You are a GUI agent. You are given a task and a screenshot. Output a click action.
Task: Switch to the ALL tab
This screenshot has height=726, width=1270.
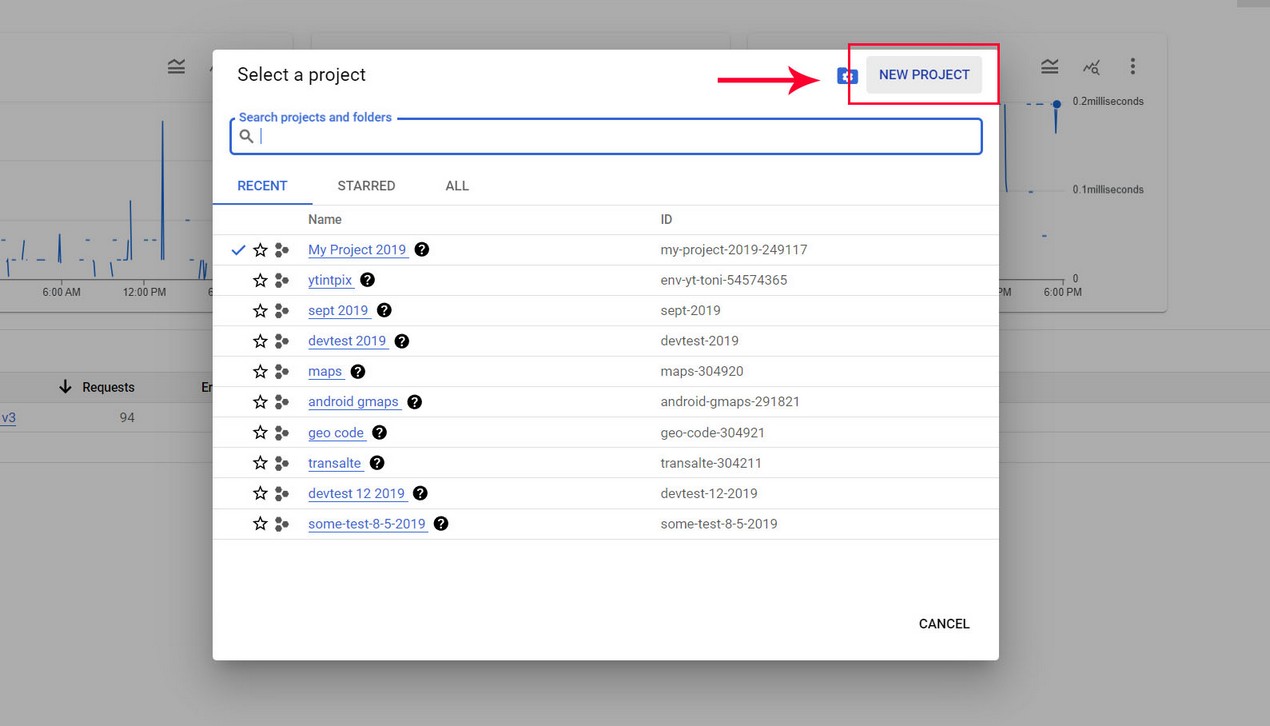pos(457,186)
